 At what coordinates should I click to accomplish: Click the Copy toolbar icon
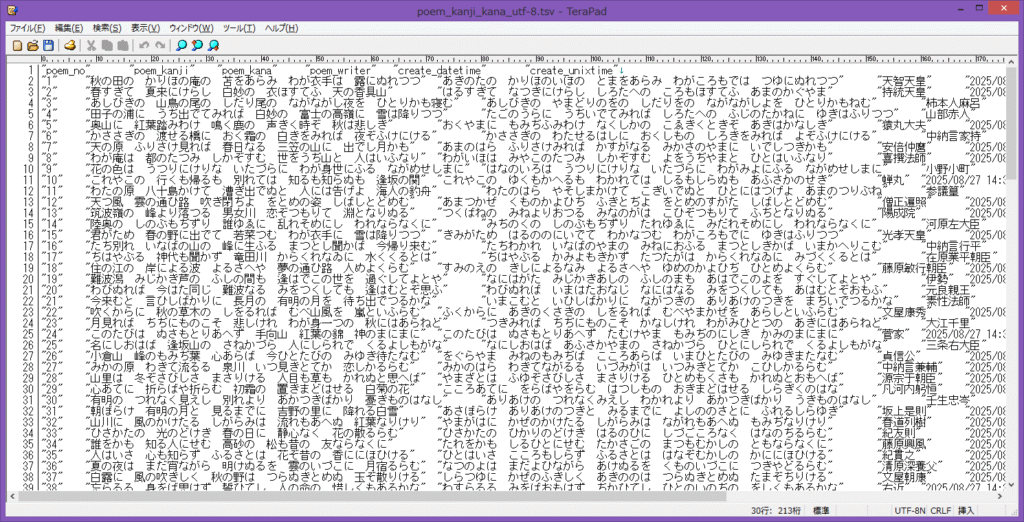pos(107,45)
